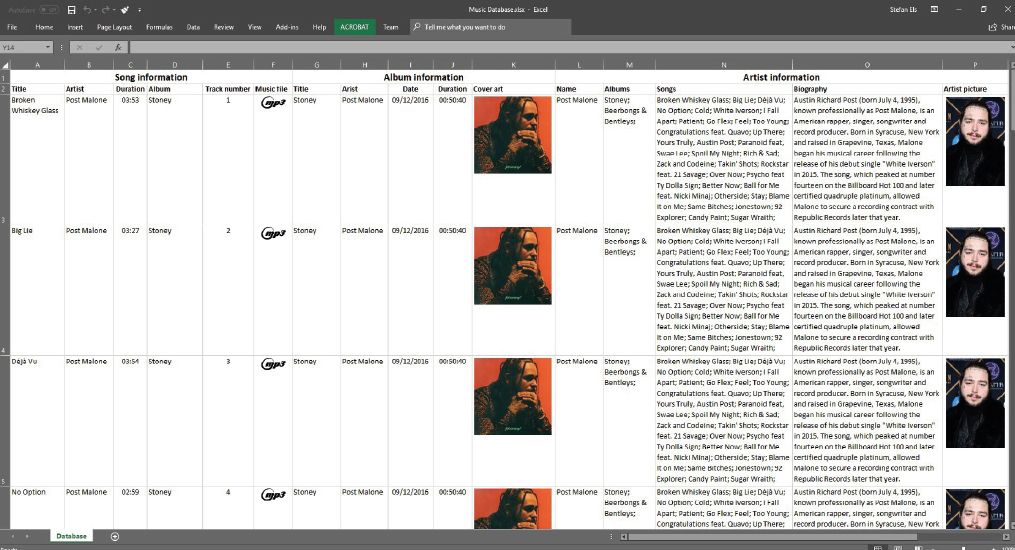
Task: Click the Redo arrow icon
Action: pyautogui.click(x=106, y=9)
